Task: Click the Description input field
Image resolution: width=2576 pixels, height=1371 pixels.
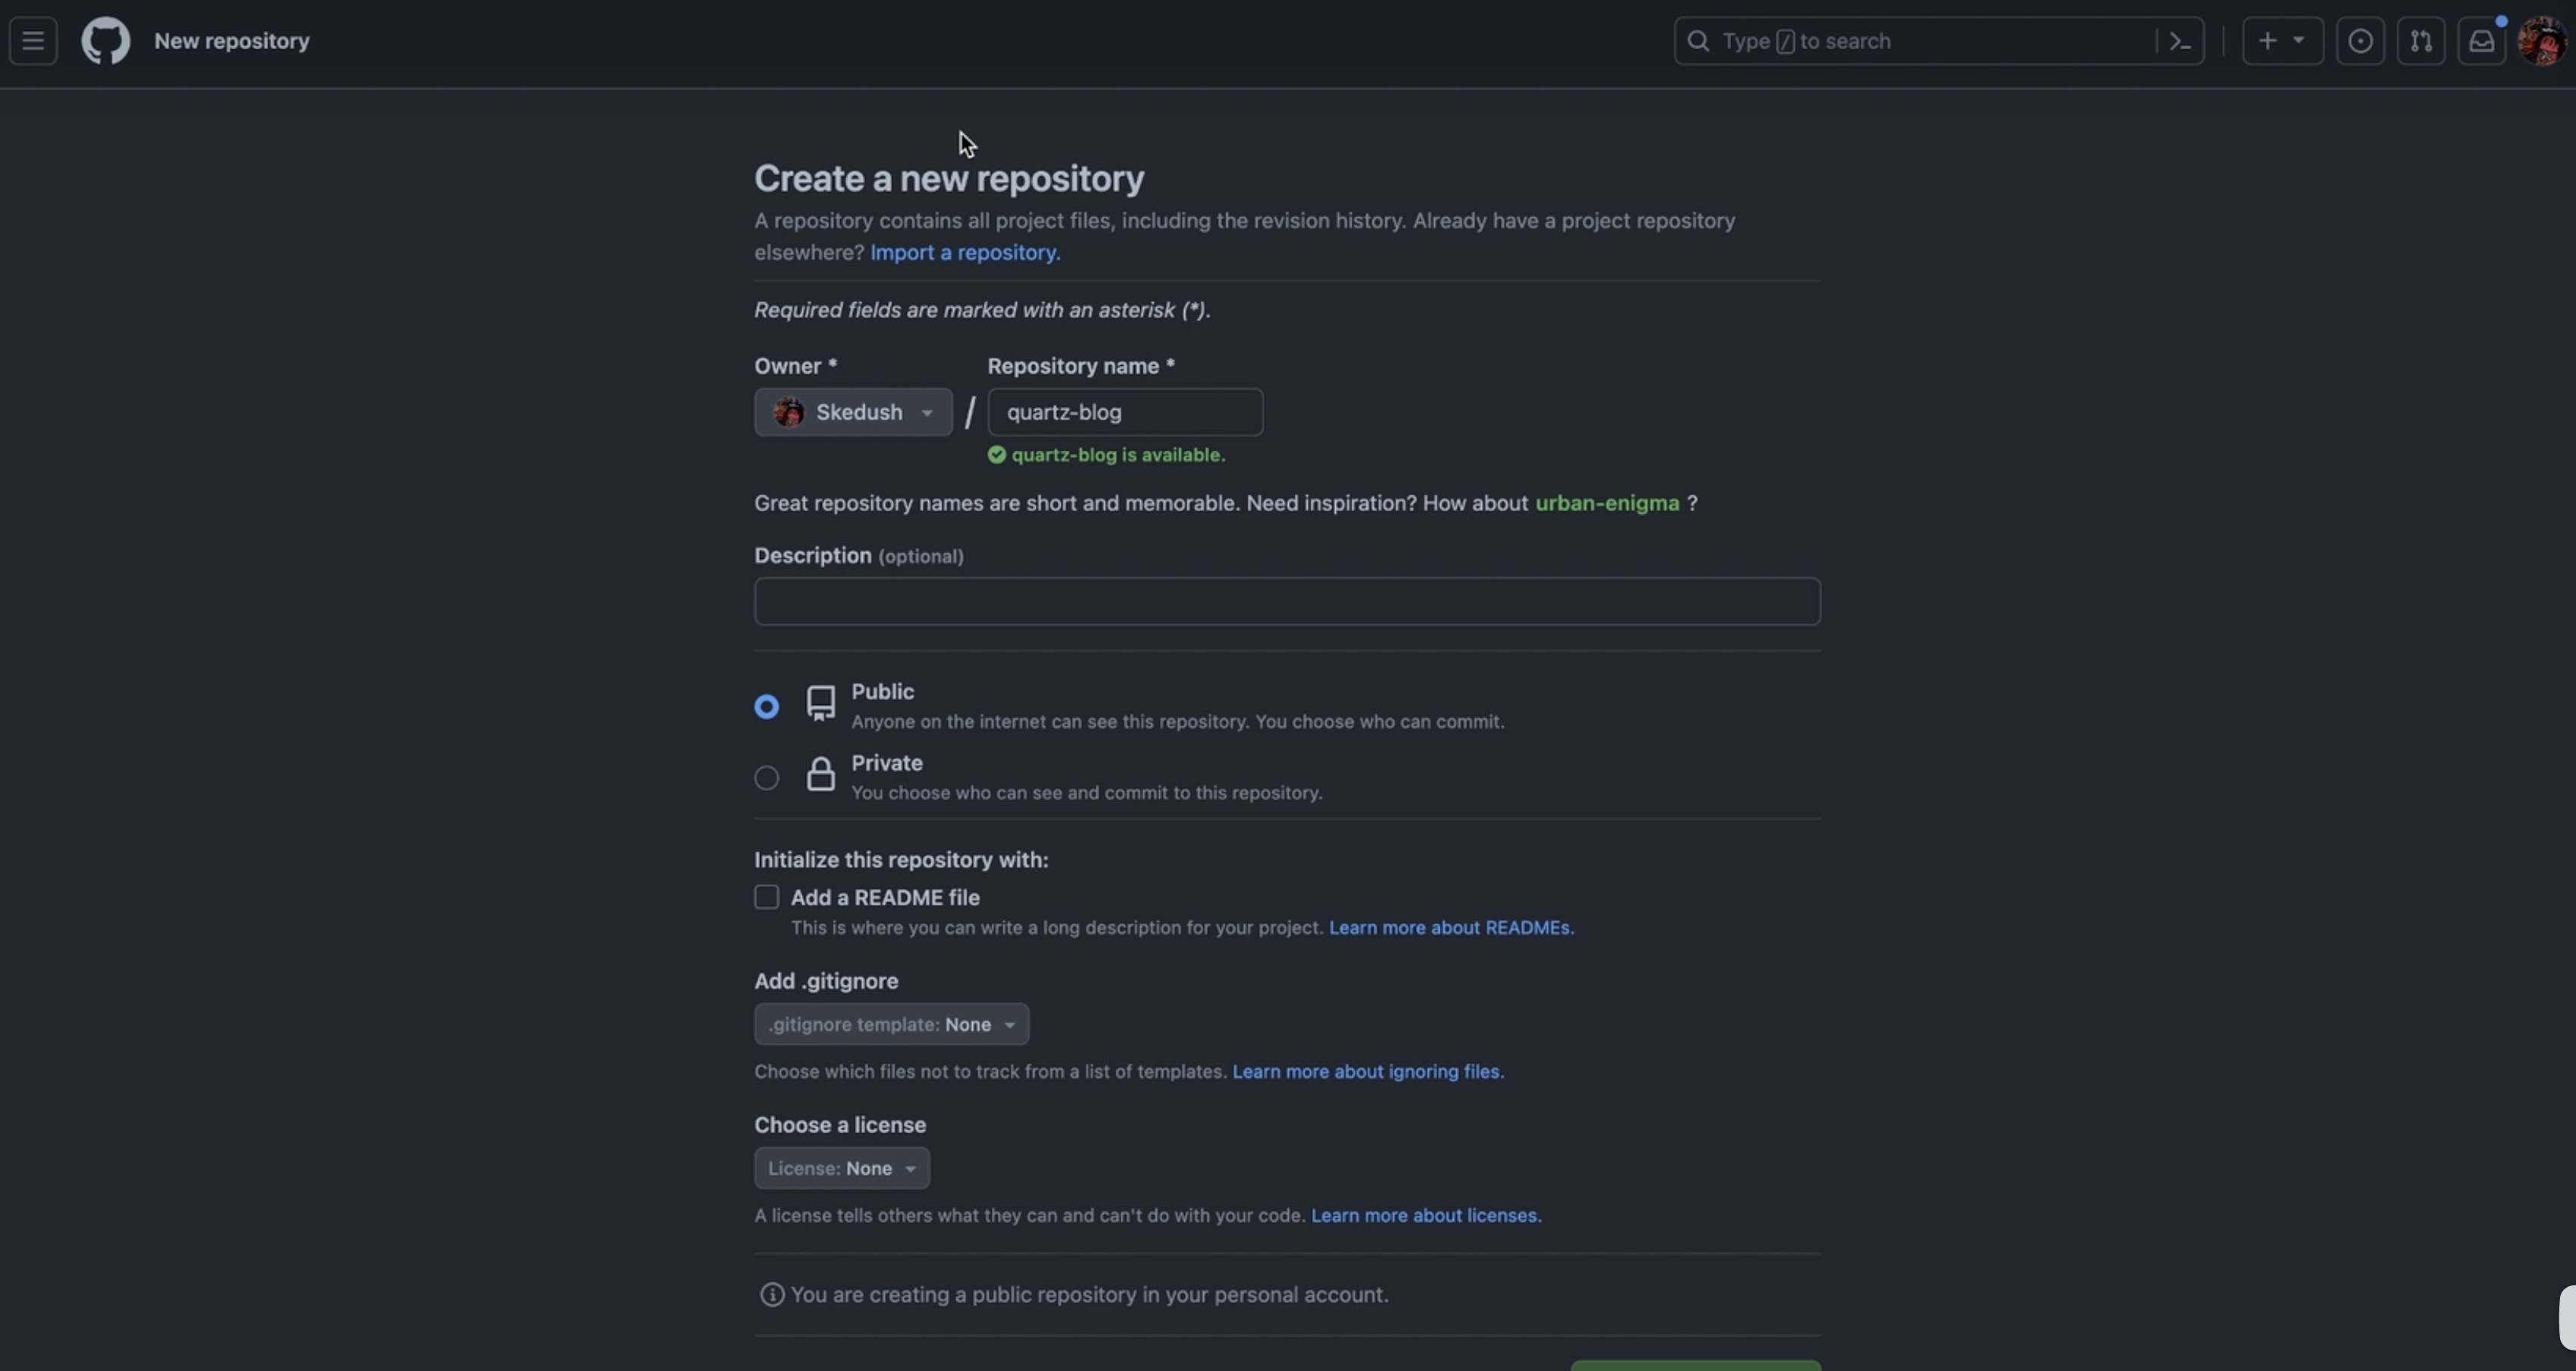Action: click(x=1287, y=601)
